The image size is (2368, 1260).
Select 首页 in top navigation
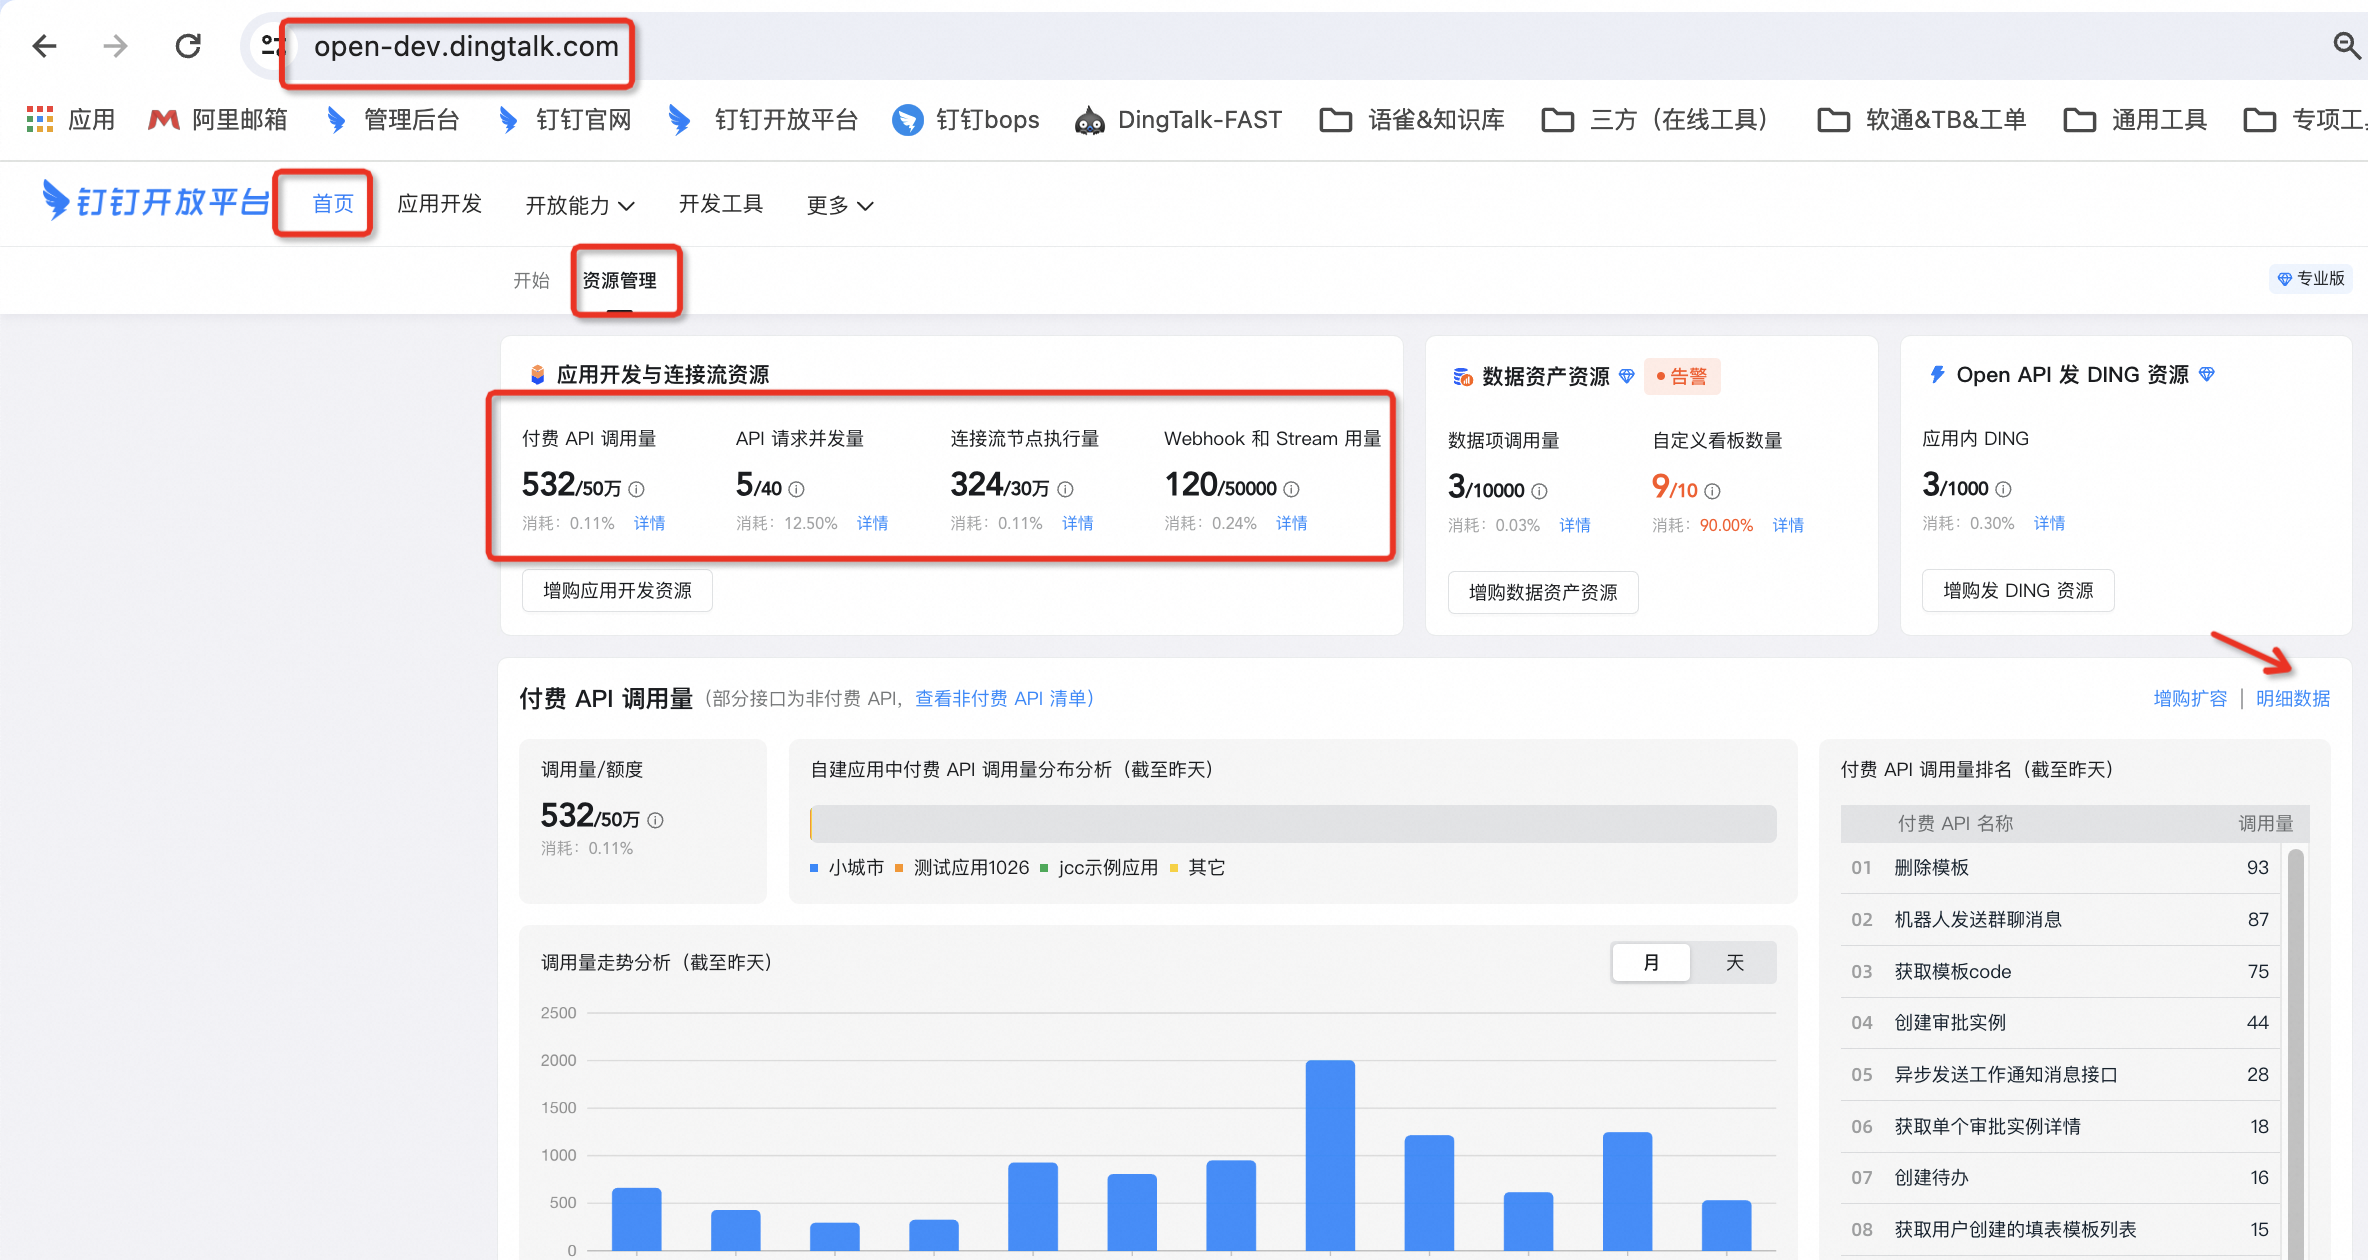[x=332, y=204]
